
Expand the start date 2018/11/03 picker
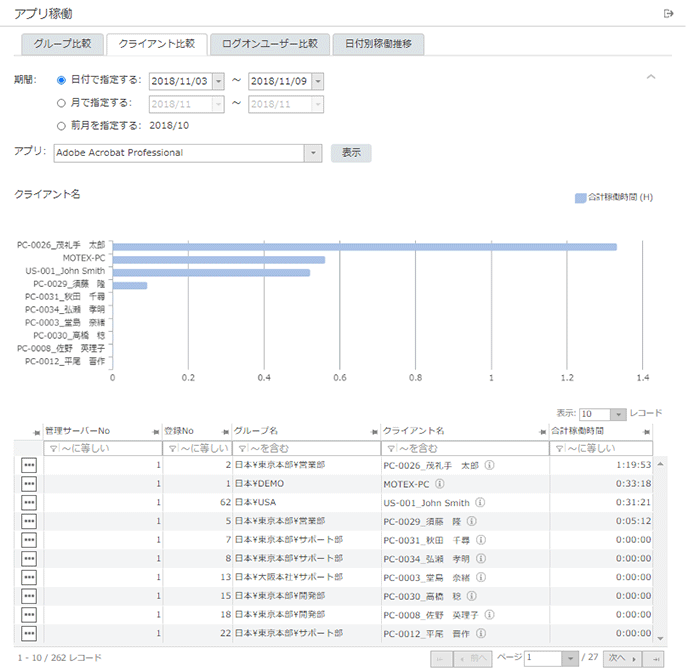(x=218, y=81)
